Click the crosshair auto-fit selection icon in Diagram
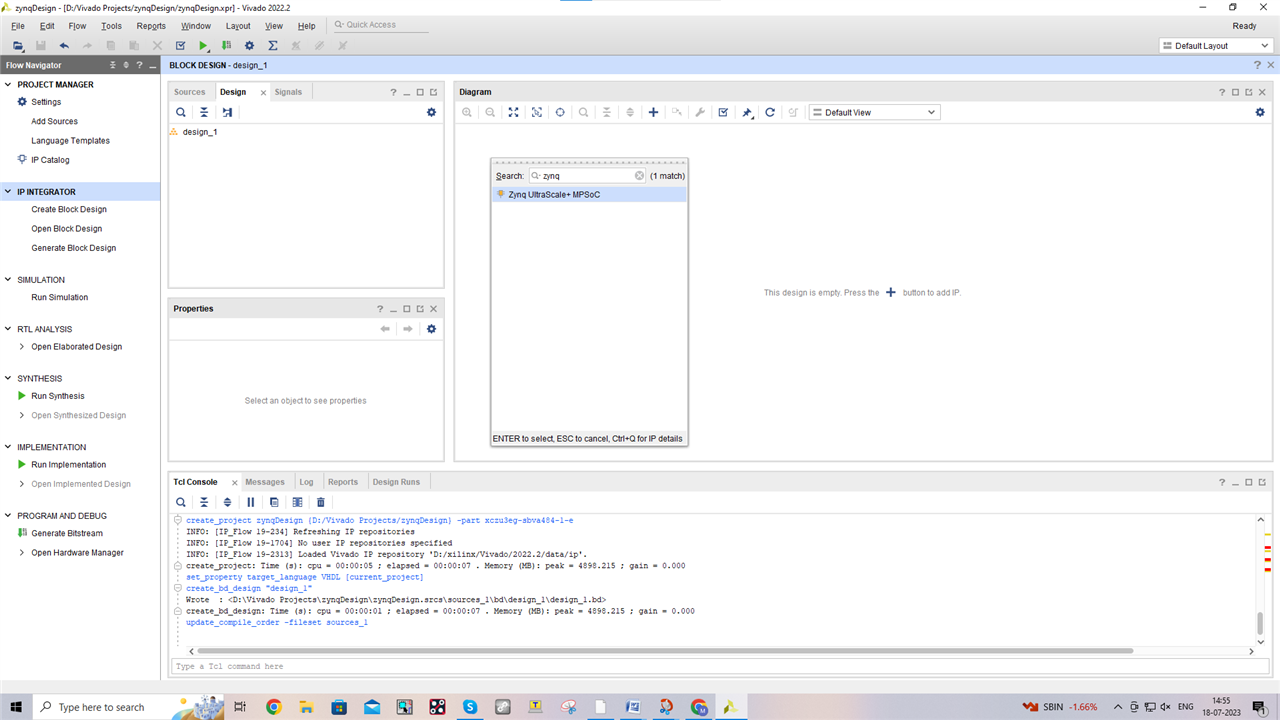The height and width of the screenshot is (720, 1280). (560, 112)
